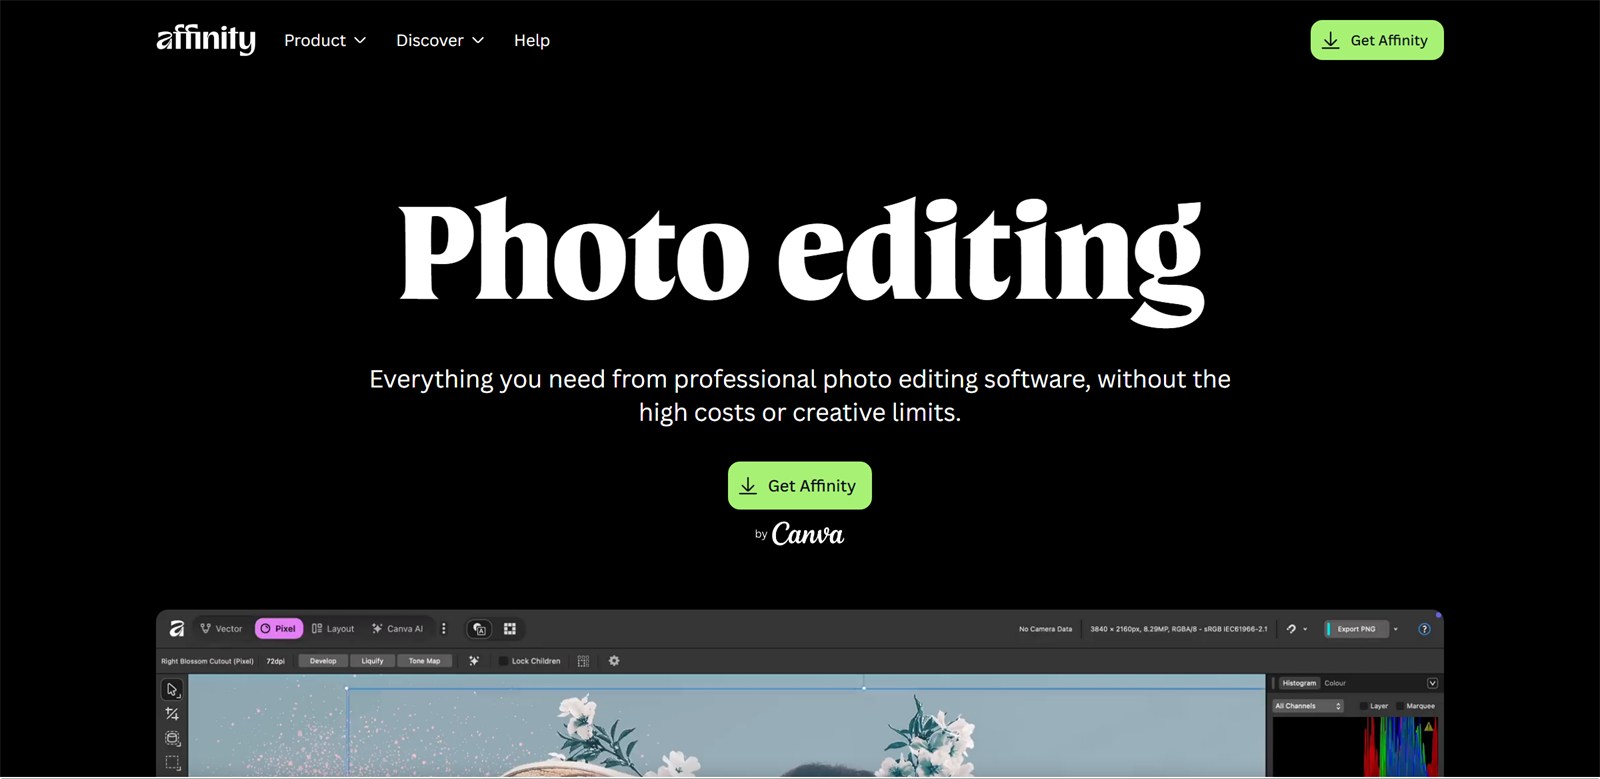Switch to the Vector studio tab
This screenshot has height=779, width=1600.
coord(221,629)
